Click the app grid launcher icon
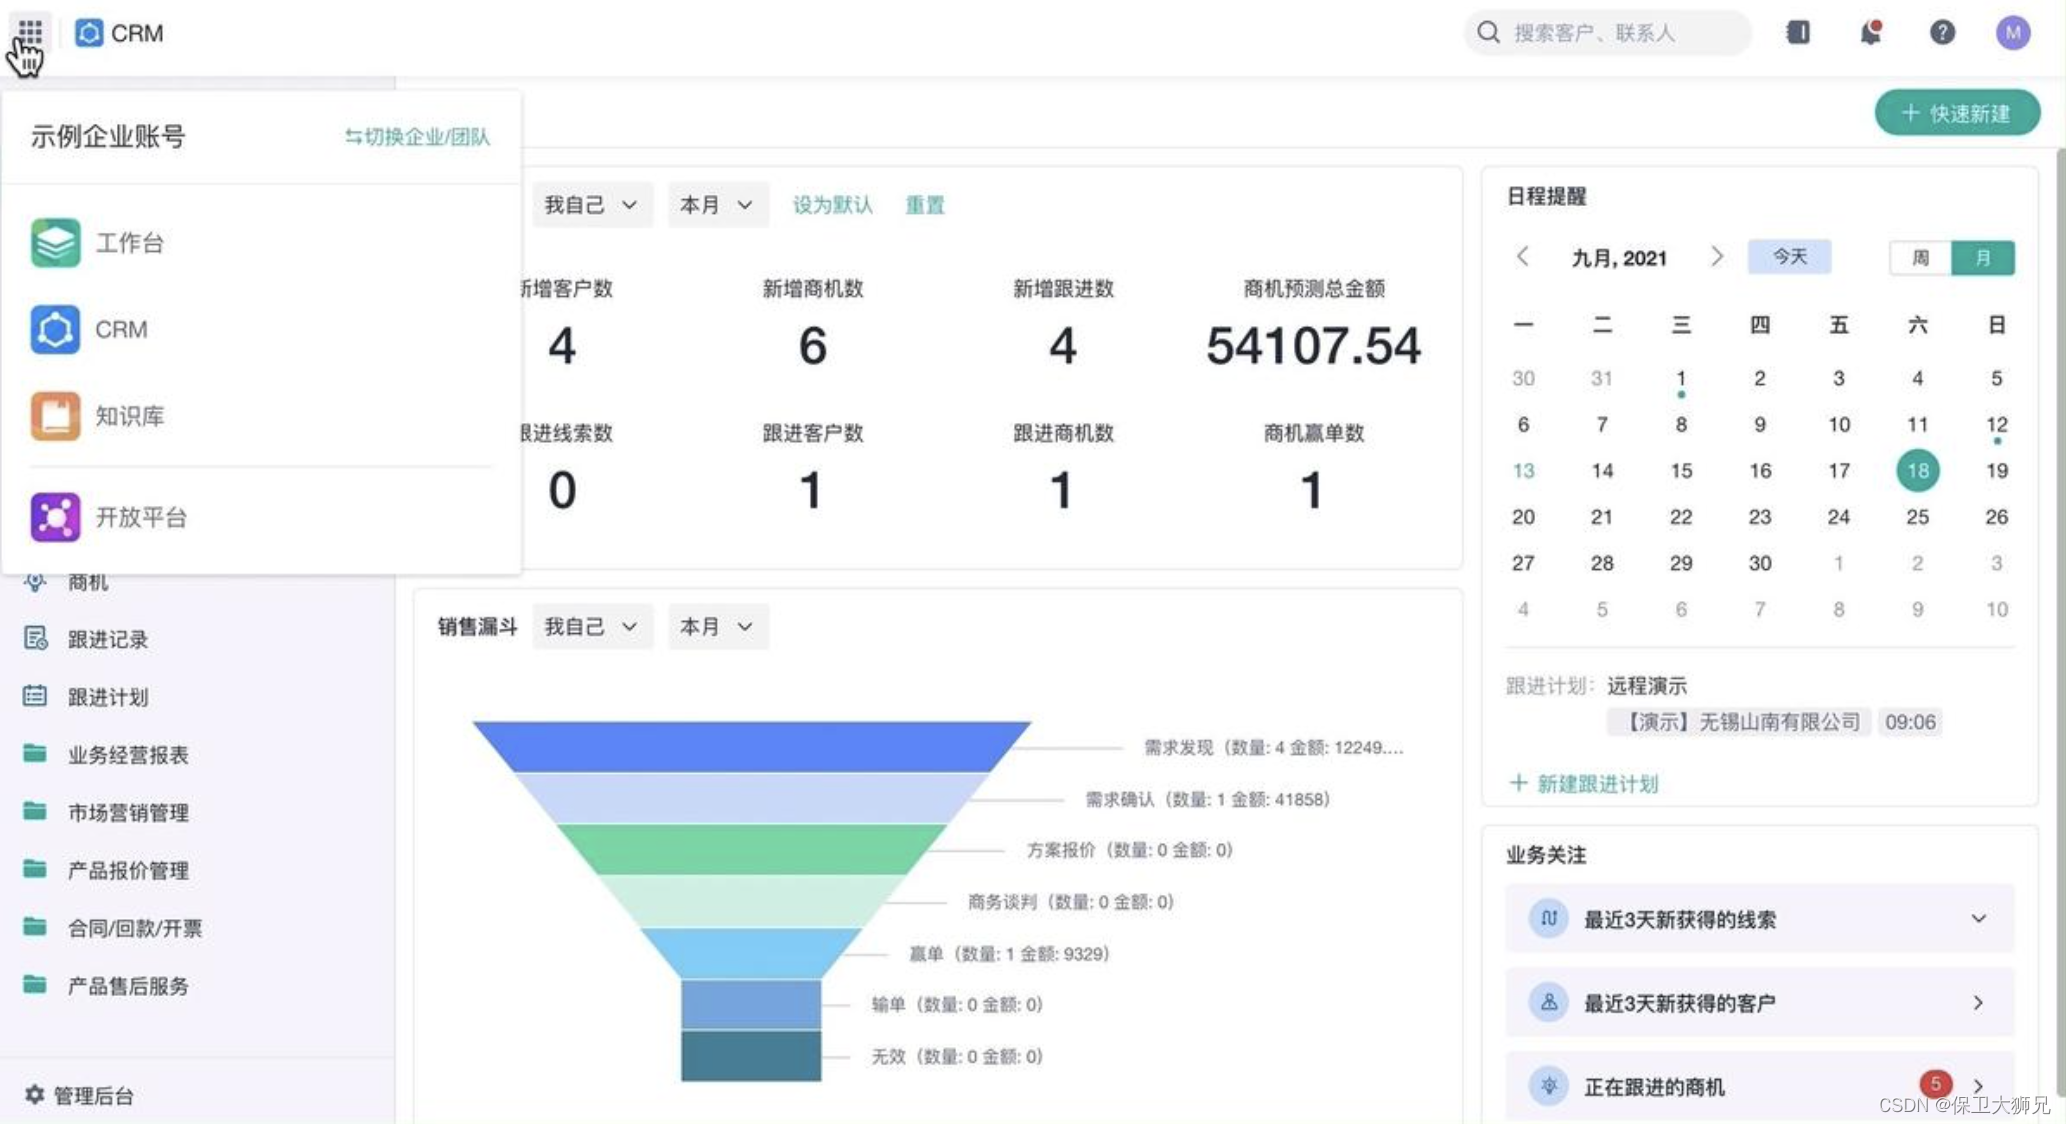Screen dimensions: 2066x1124 (x=30, y=32)
